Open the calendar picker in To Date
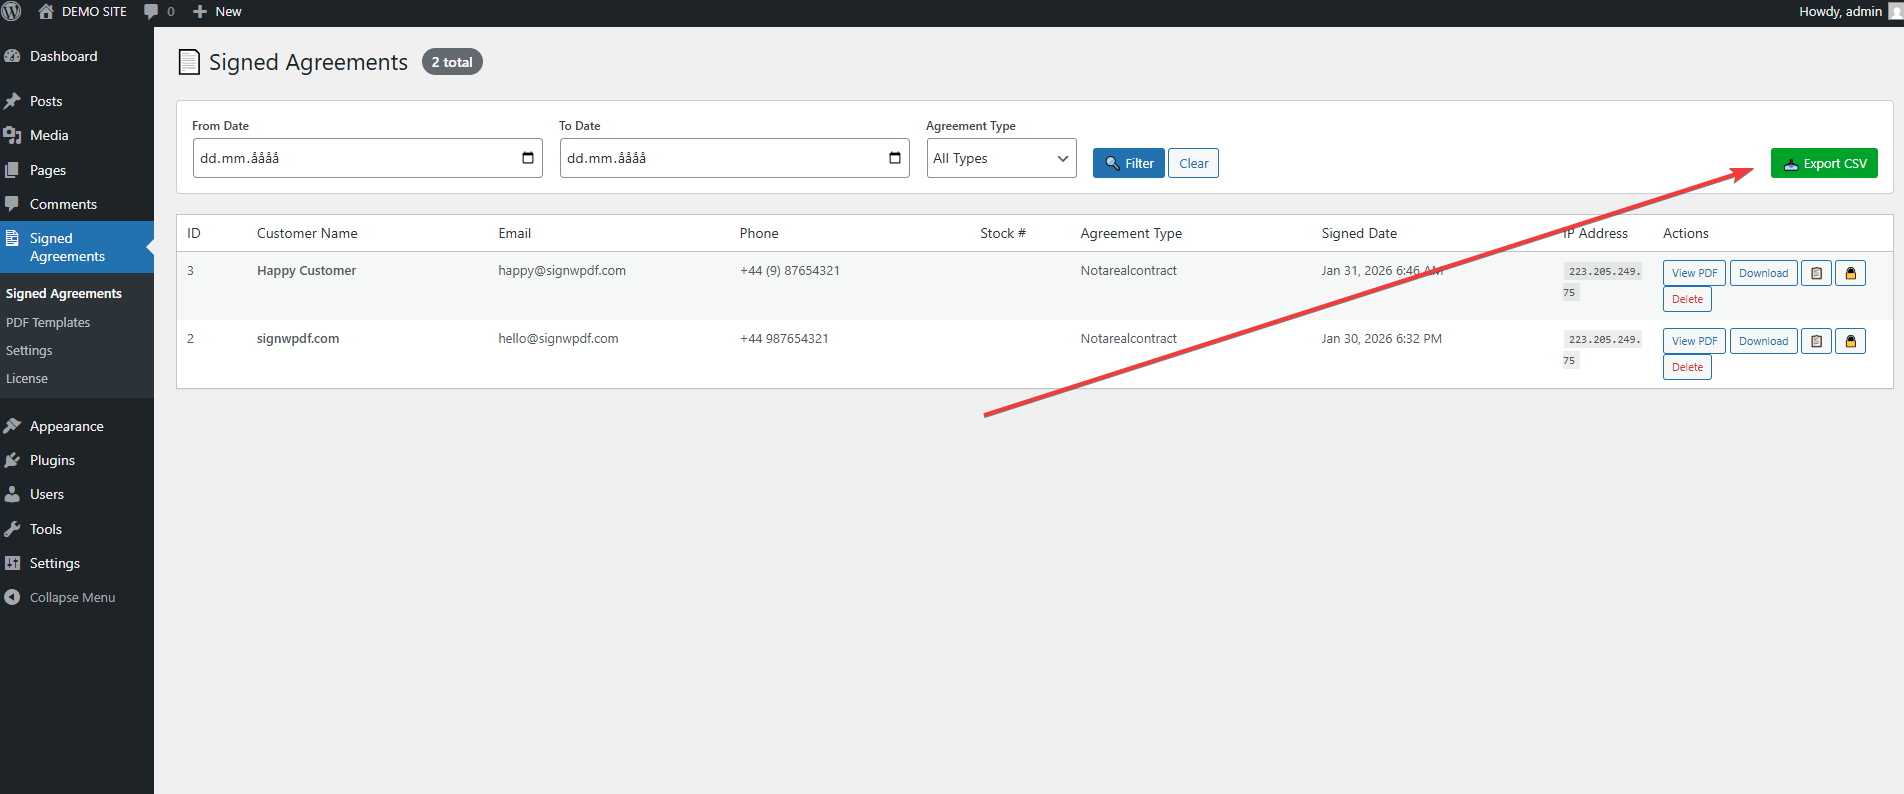This screenshot has width=1904, height=794. coord(895,158)
